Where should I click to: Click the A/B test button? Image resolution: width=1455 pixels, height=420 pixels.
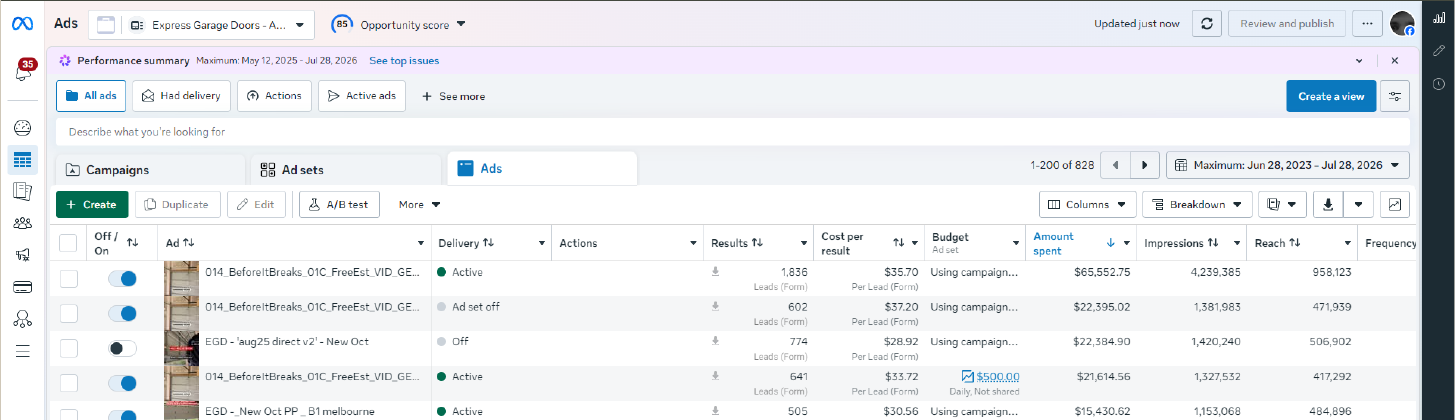pos(339,205)
